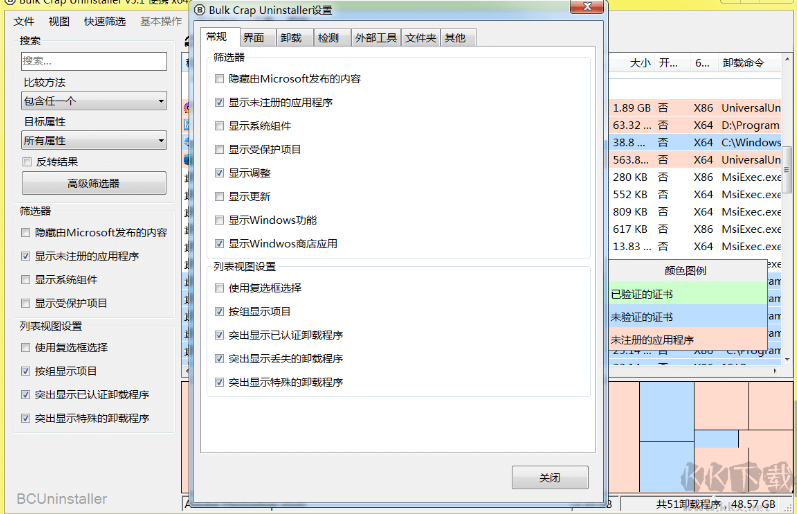This screenshot has height=514, width=797.
Task: Open the 文件 menu in main window
Action: click(24, 21)
